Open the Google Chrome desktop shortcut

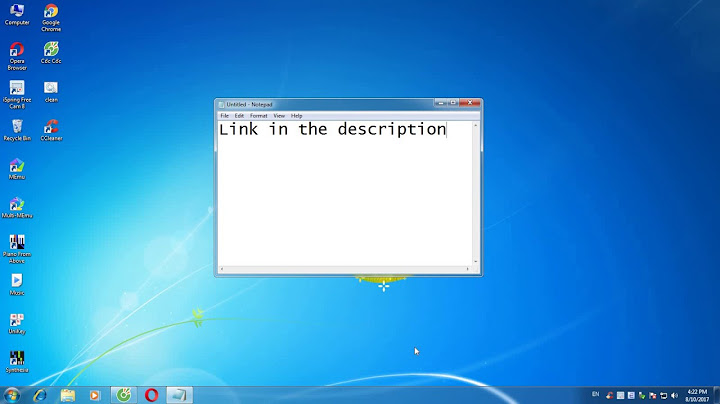[51, 18]
